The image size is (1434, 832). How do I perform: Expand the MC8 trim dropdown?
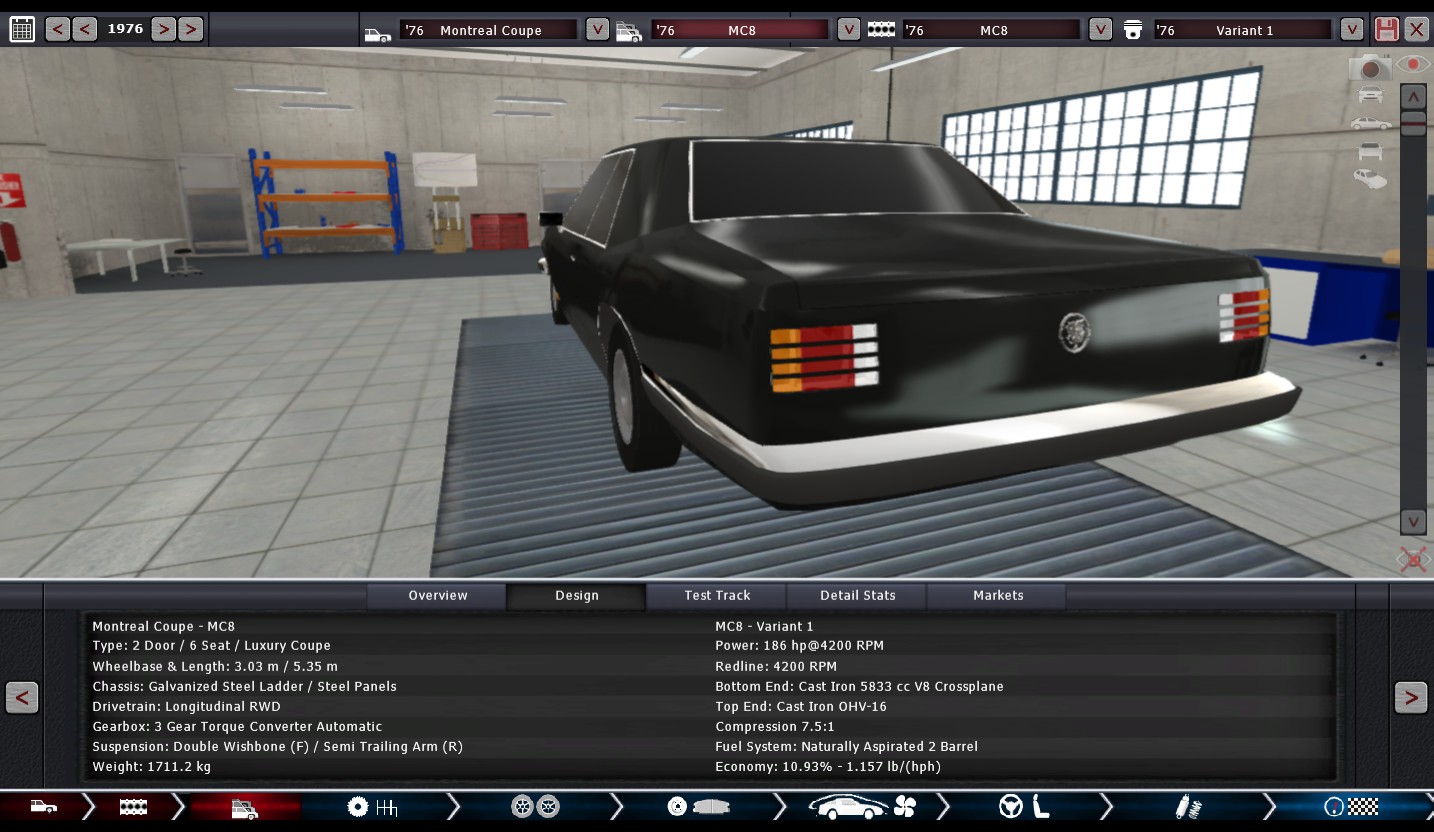[x=849, y=29]
